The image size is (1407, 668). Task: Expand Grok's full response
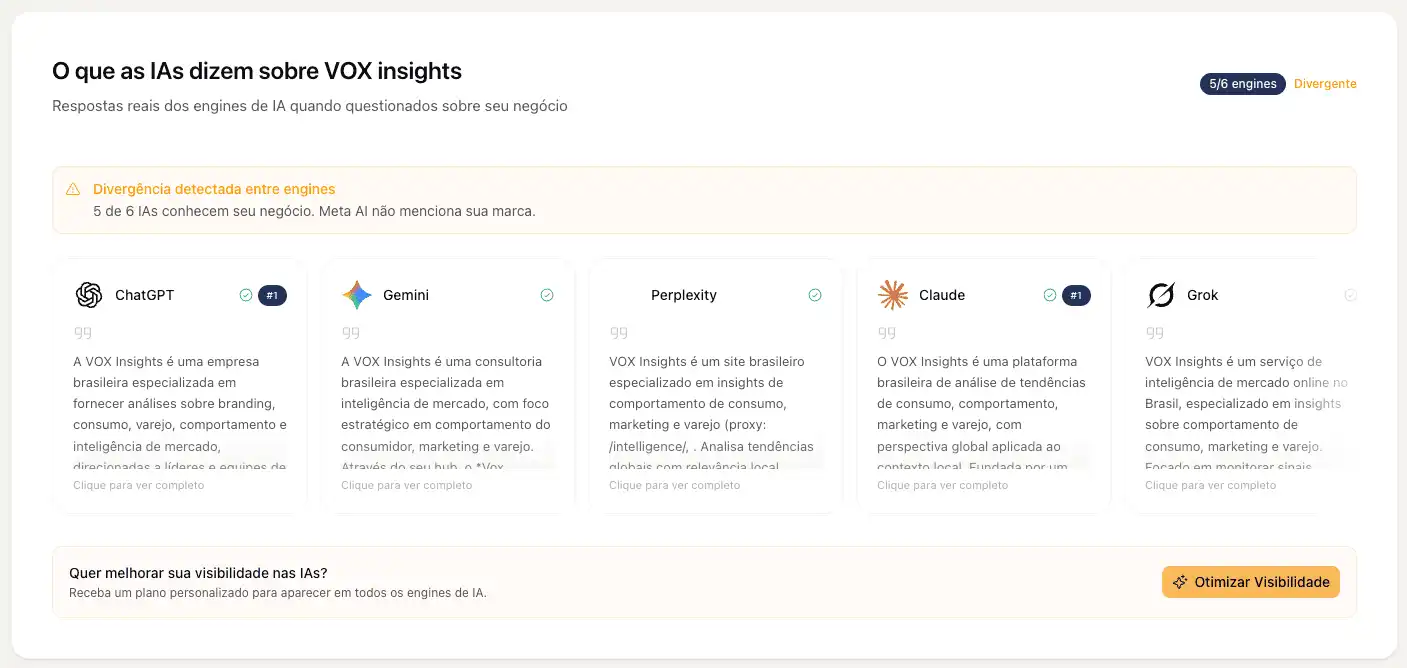tap(1210, 485)
